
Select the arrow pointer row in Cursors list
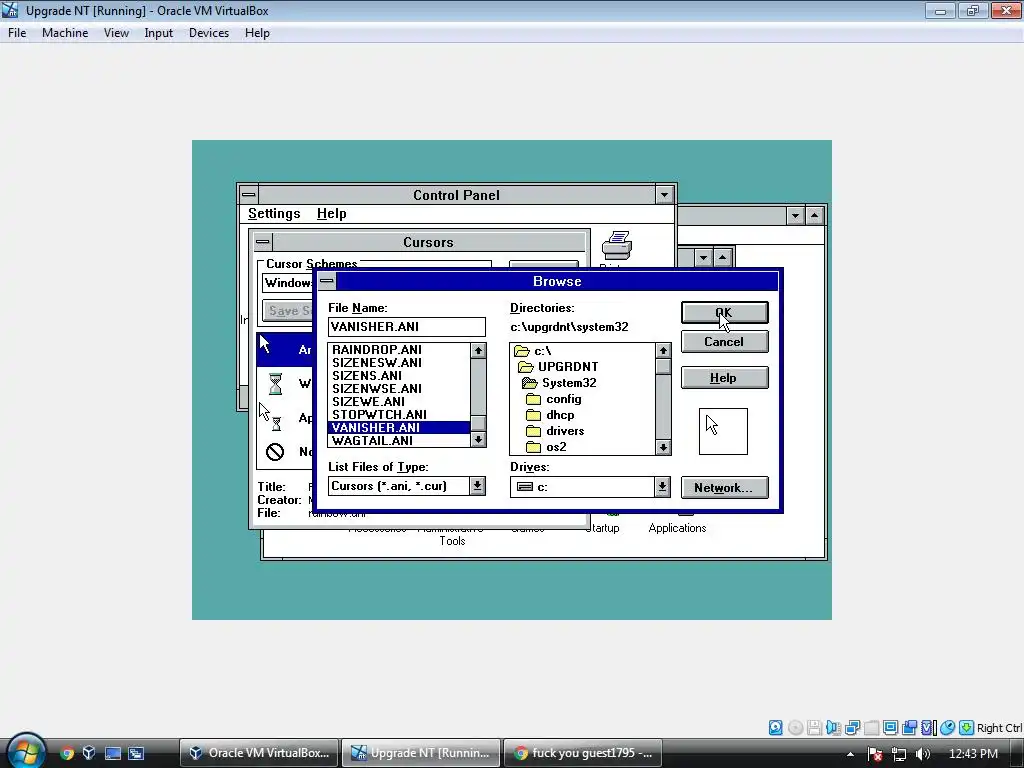285,349
